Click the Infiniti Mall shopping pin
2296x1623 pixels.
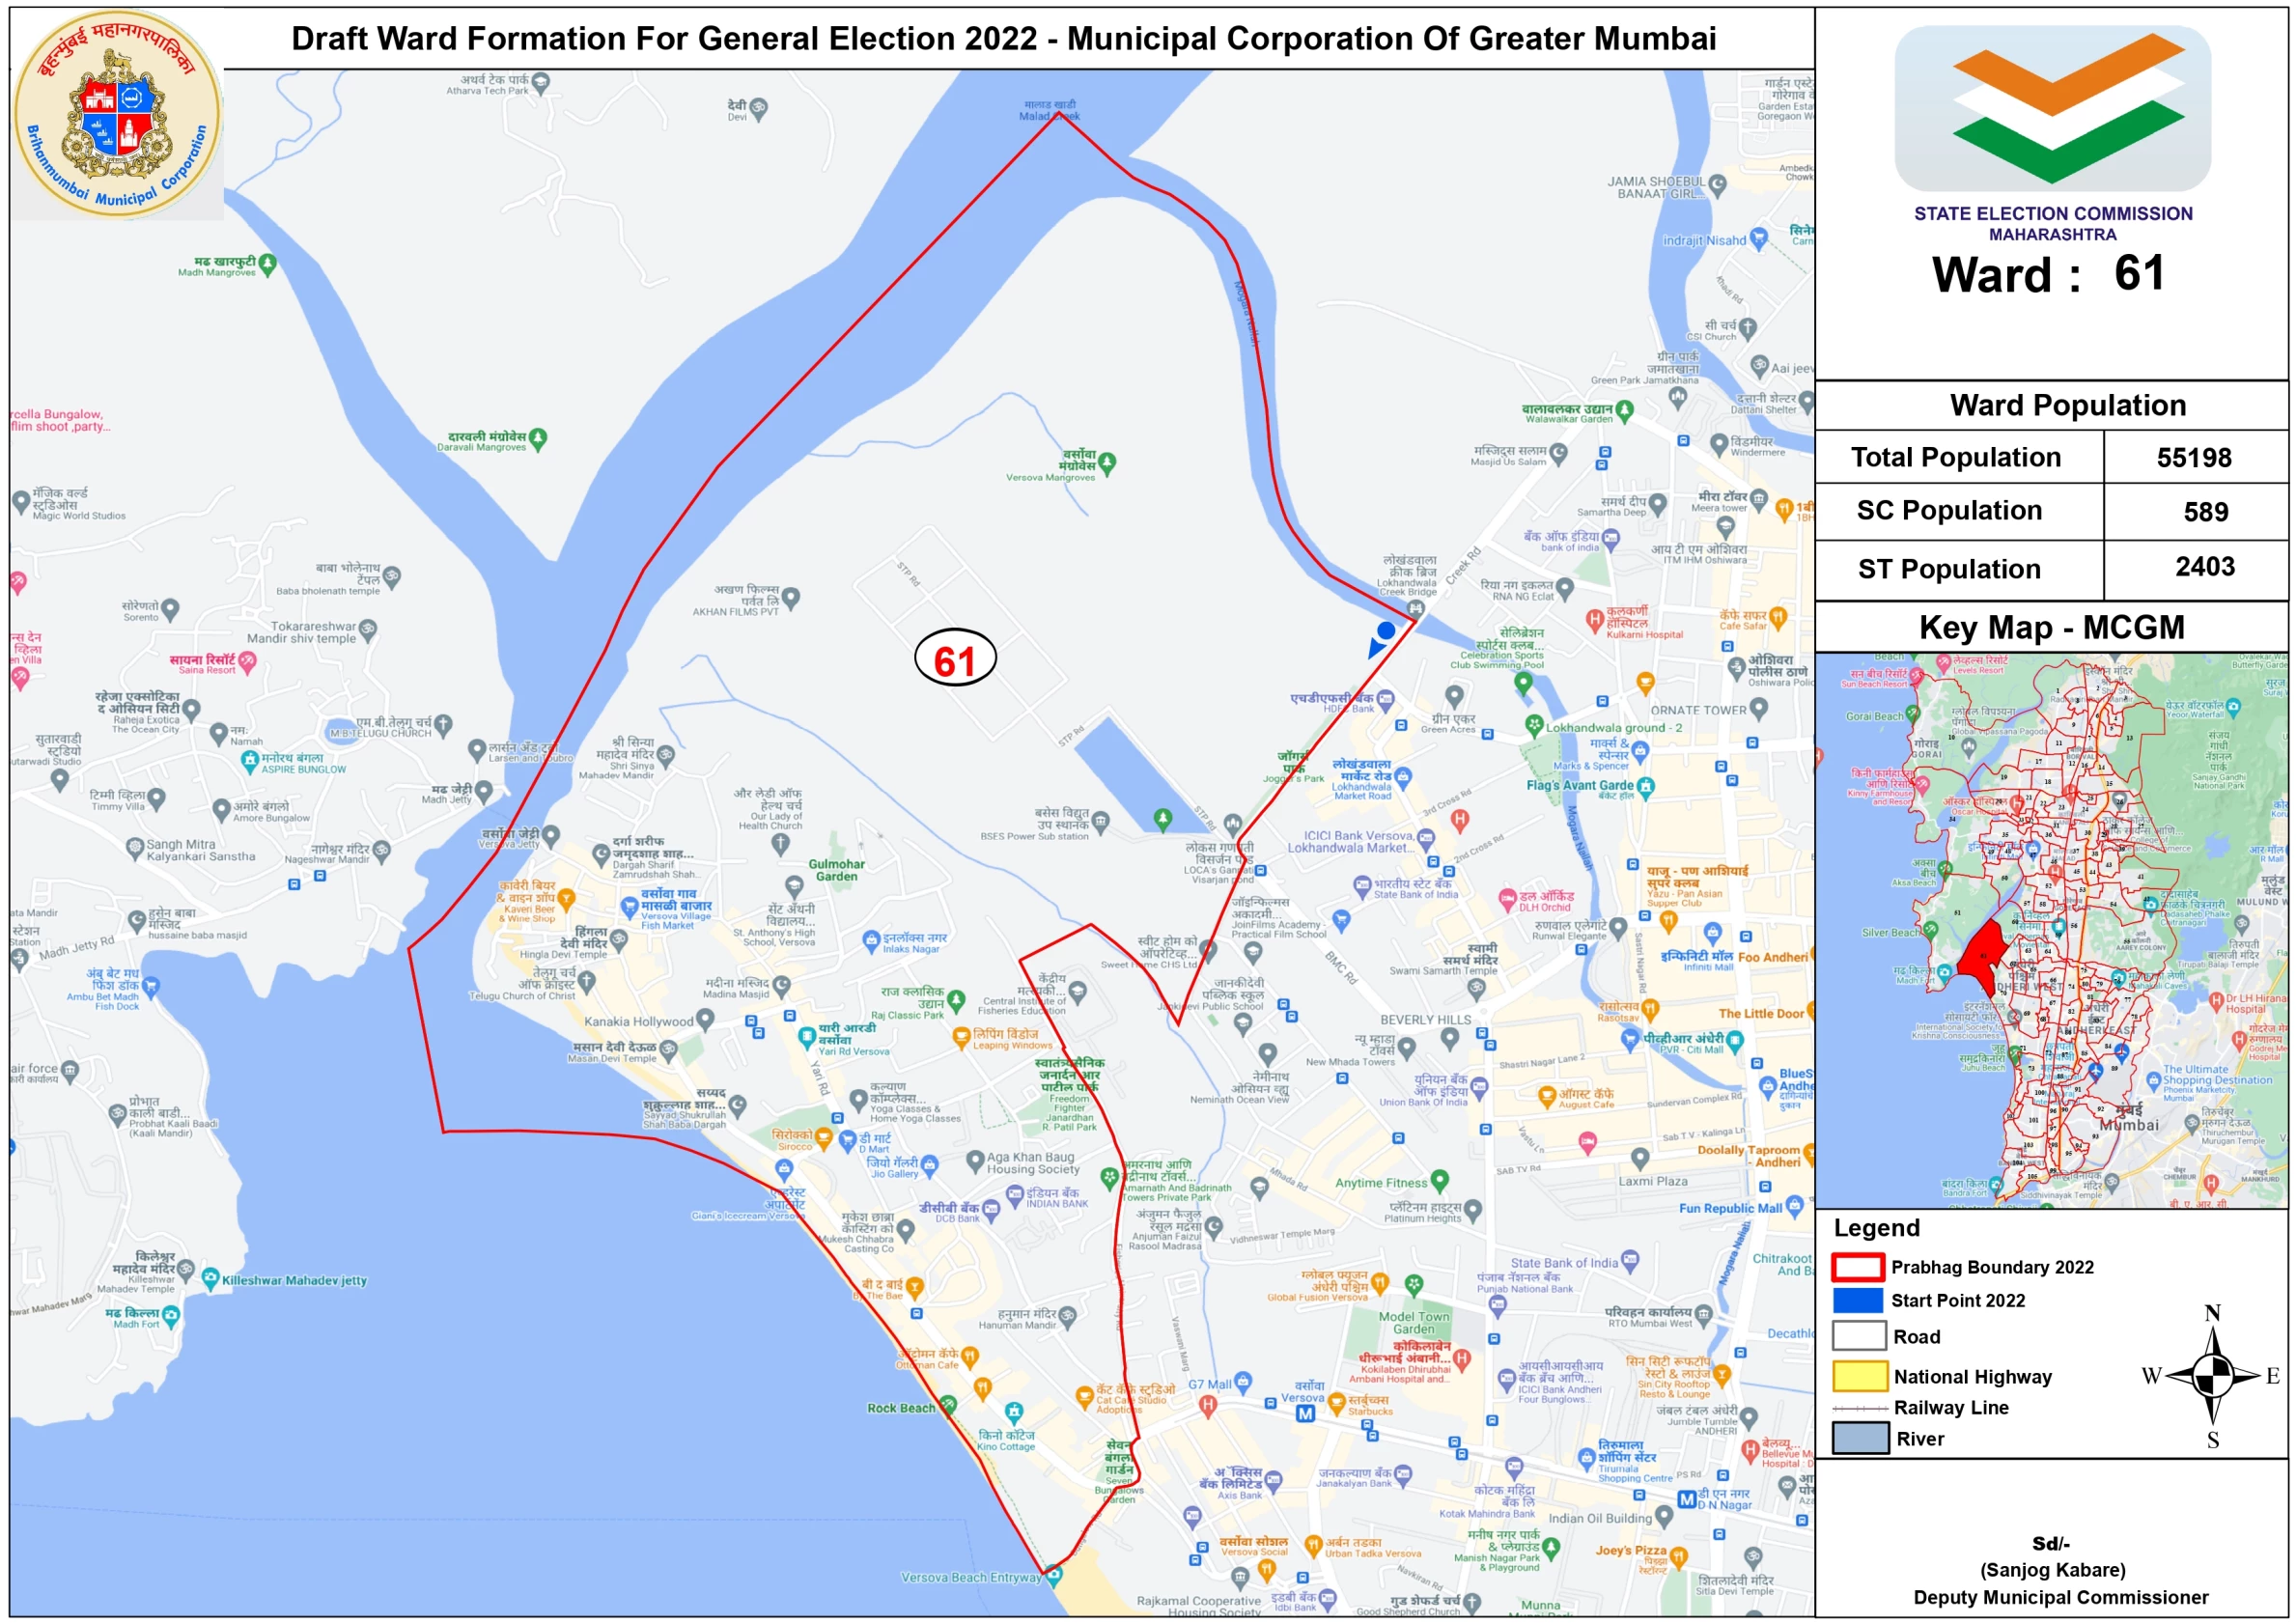click(1712, 932)
